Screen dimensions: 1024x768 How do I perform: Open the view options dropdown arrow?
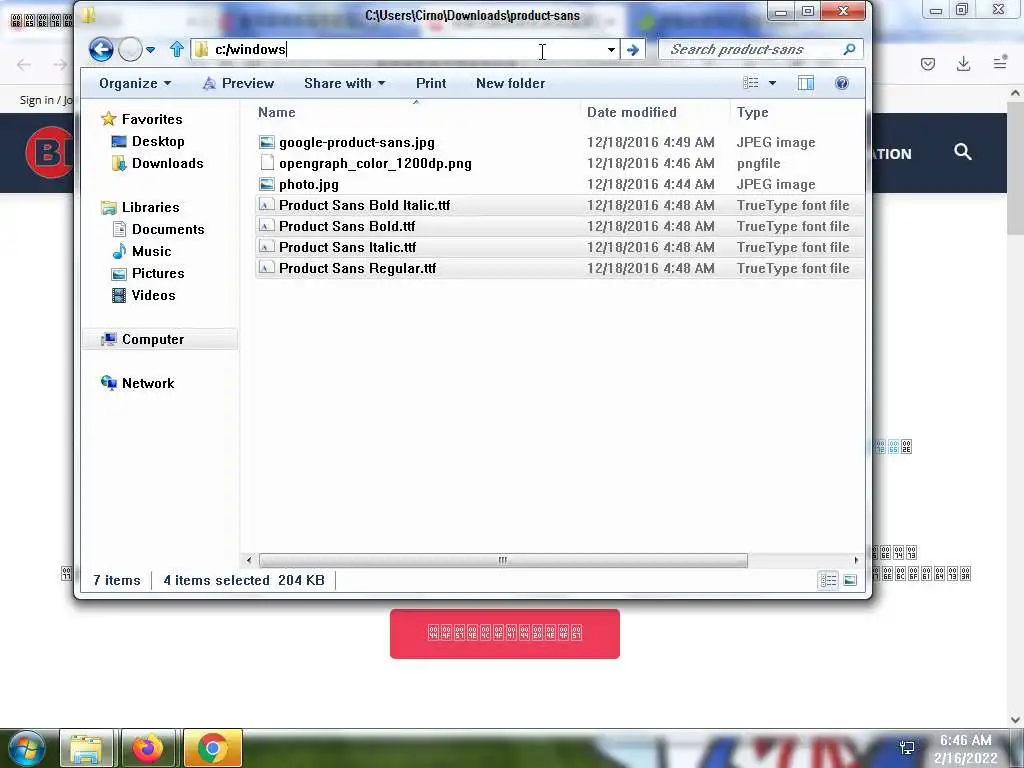[x=773, y=84]
